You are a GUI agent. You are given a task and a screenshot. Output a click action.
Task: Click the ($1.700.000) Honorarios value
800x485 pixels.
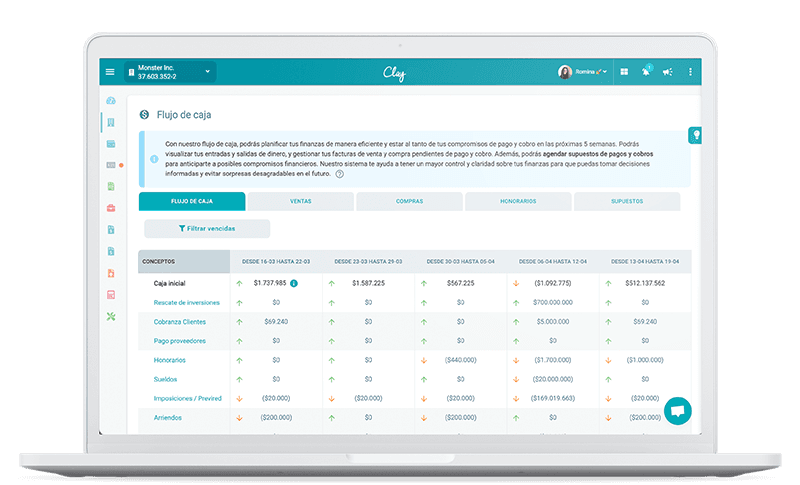pos(553,360)
